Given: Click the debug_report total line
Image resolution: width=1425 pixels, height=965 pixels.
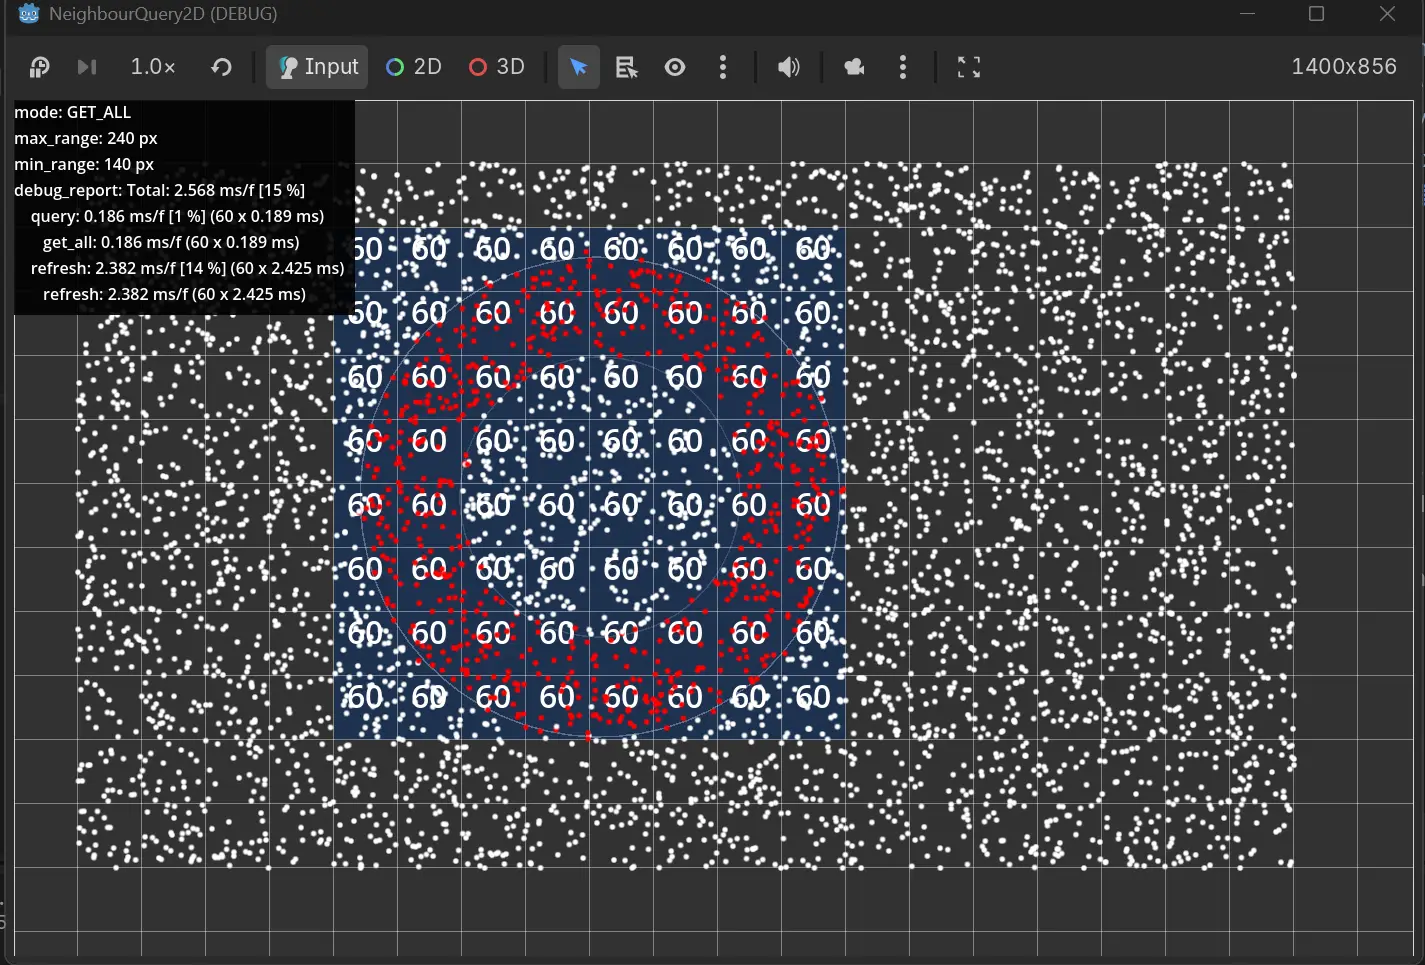Looking at the screenshot, I should pos(160,190).
